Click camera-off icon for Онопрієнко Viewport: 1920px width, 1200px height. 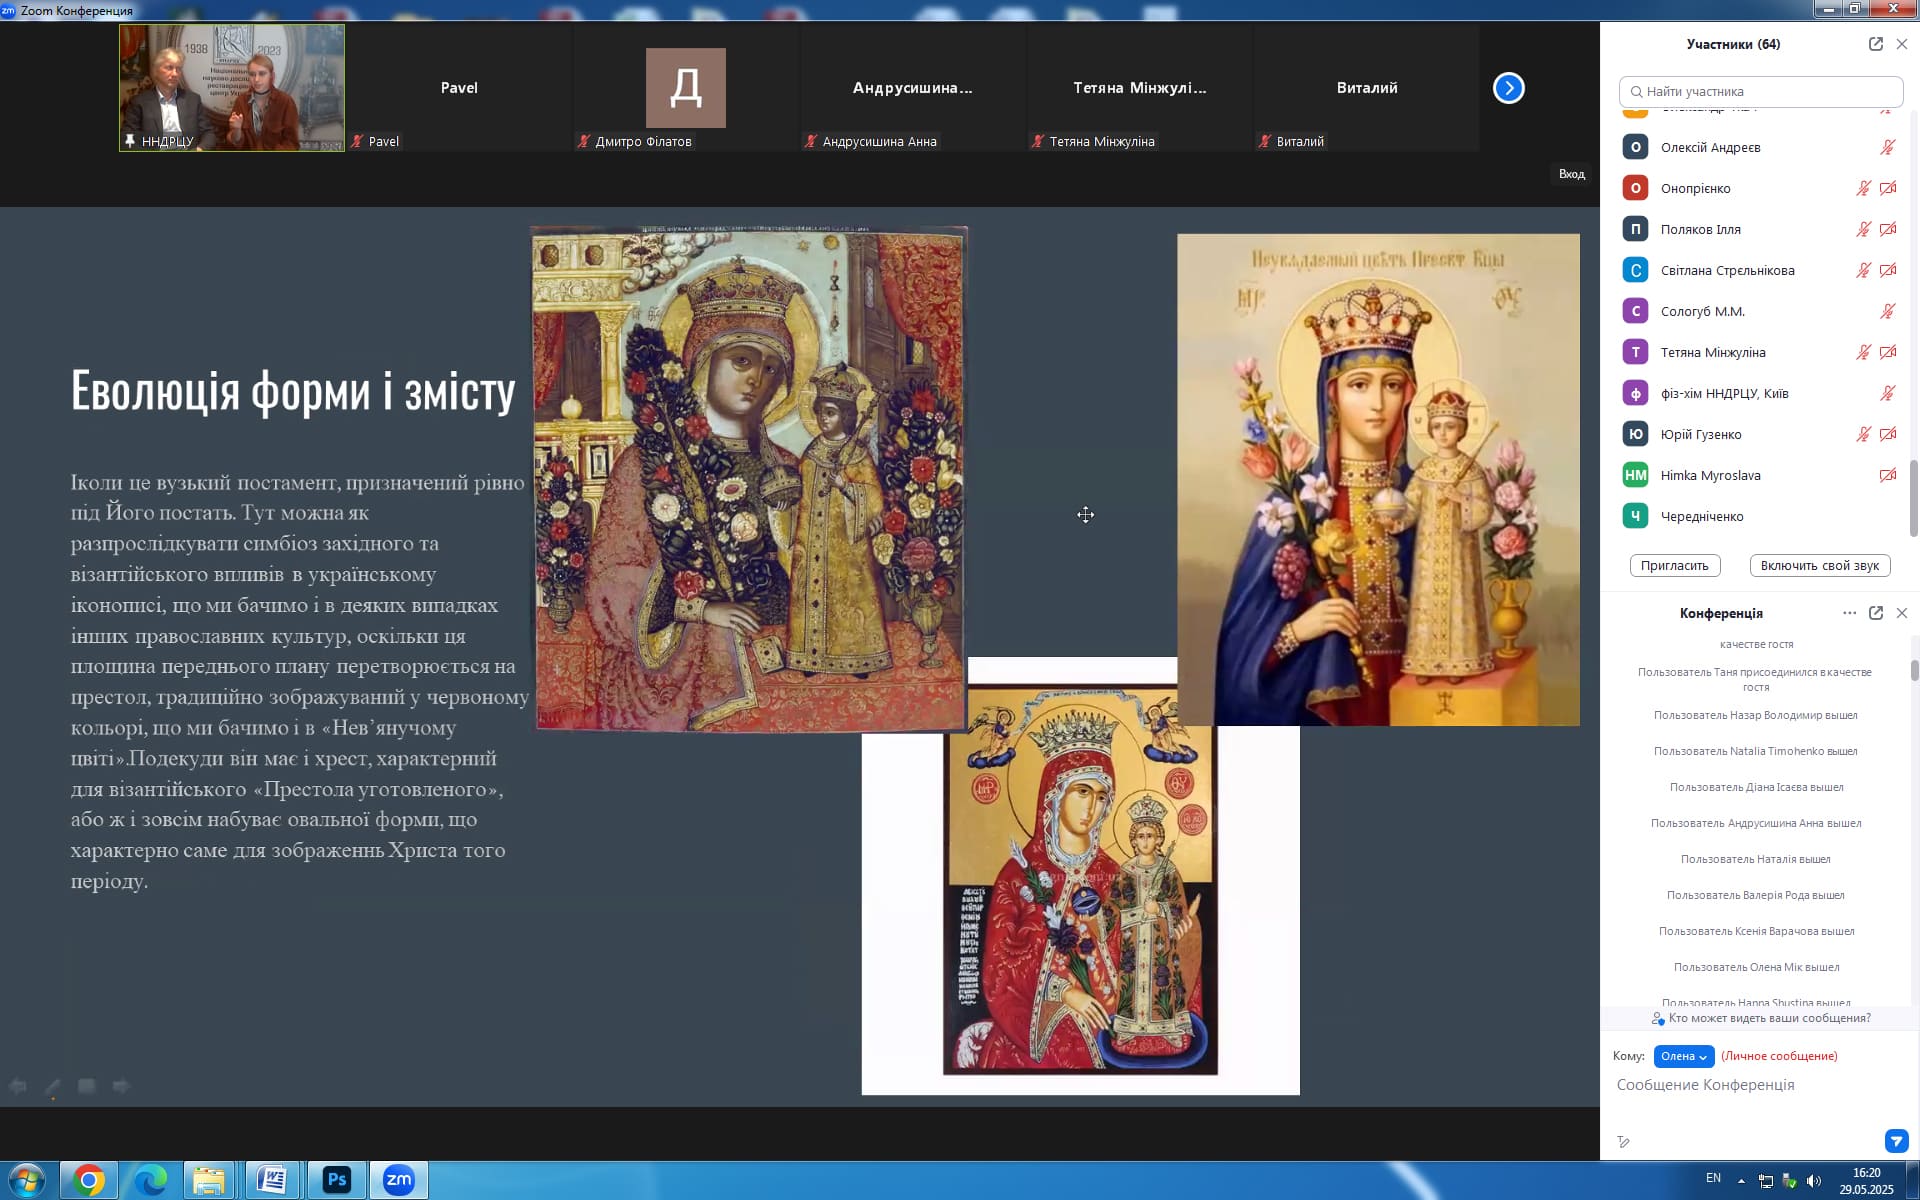(x=1888, y=188)
